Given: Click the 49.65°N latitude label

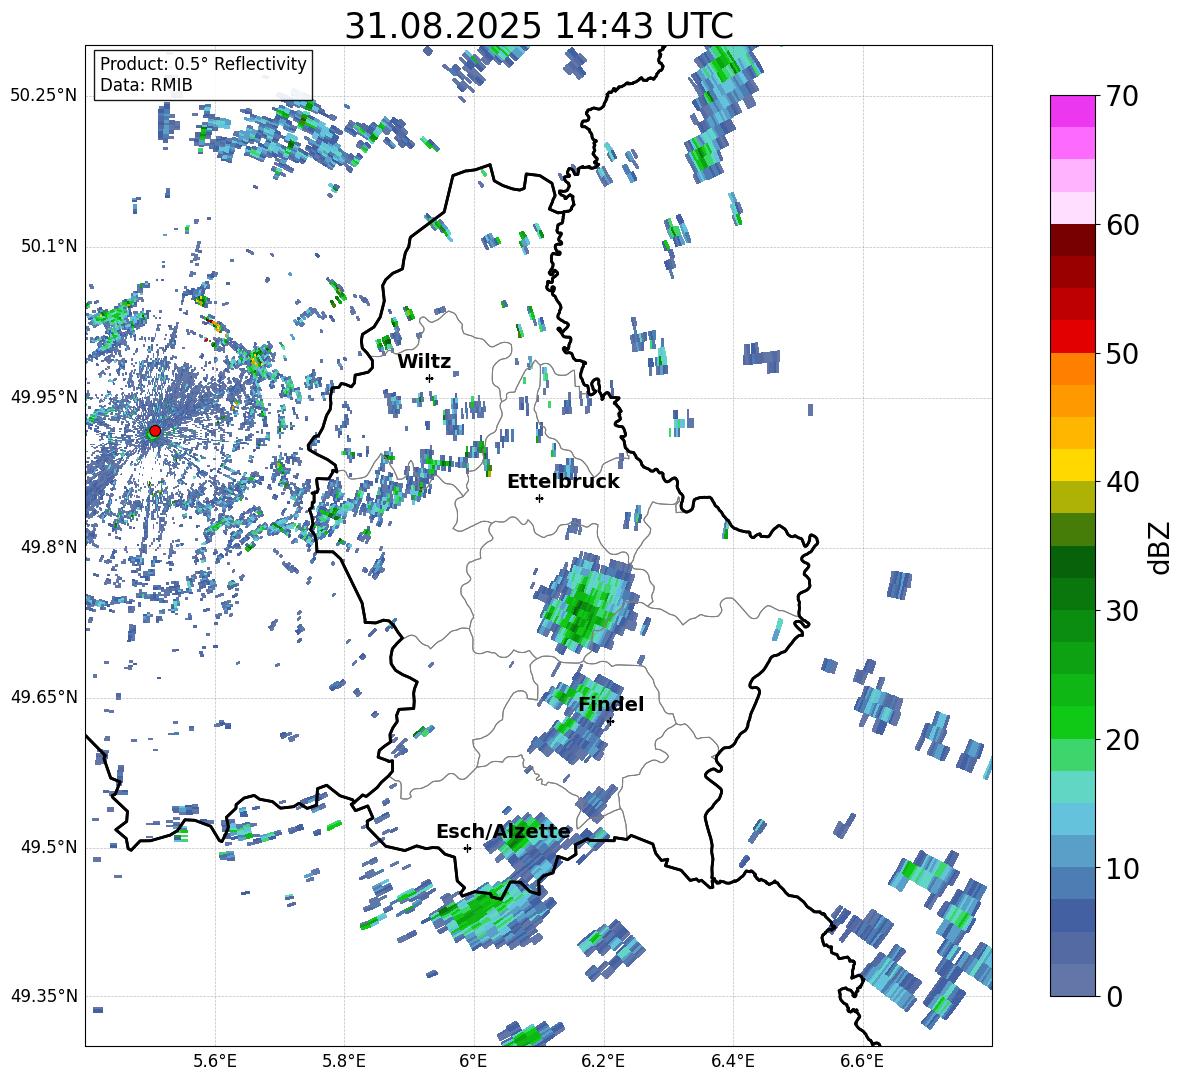Looking at the screenshot, I should 44,697.
